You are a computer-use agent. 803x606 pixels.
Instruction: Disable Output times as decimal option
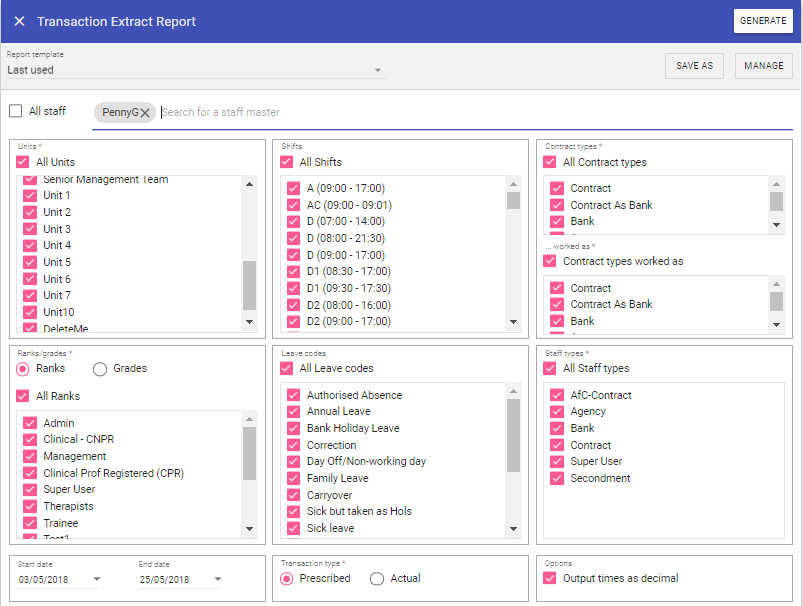[549, 578]
